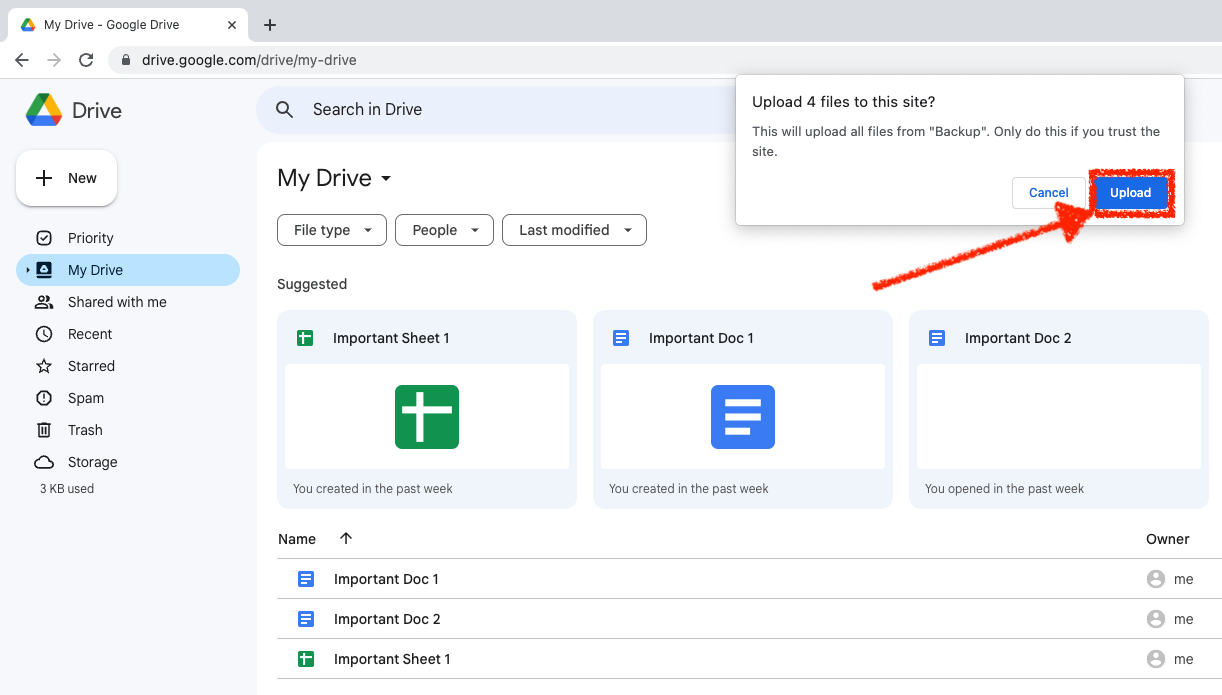Click the 3 KB used storage text

tap(67, 489)
